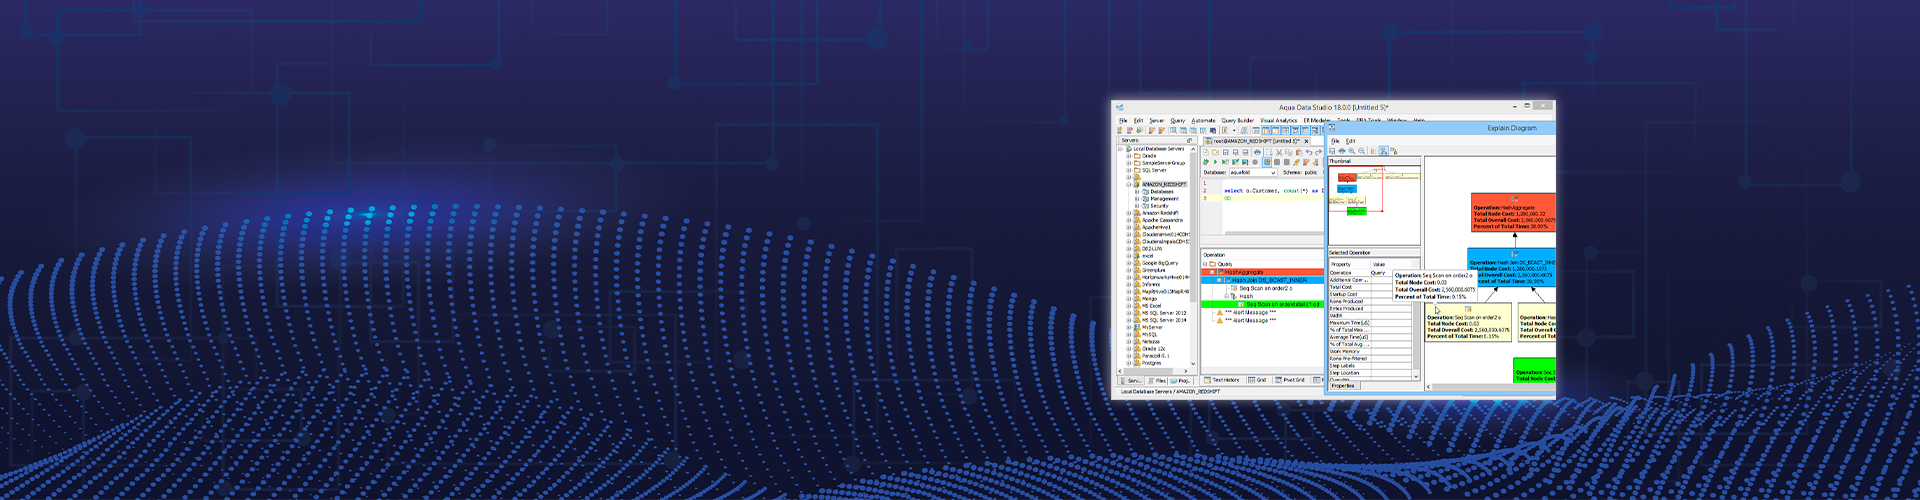This screenshot has height=500, width=1920.
Task: Close the AMAZON_REDSHIFT query editor tab
Action: [x=1306, y=141]
